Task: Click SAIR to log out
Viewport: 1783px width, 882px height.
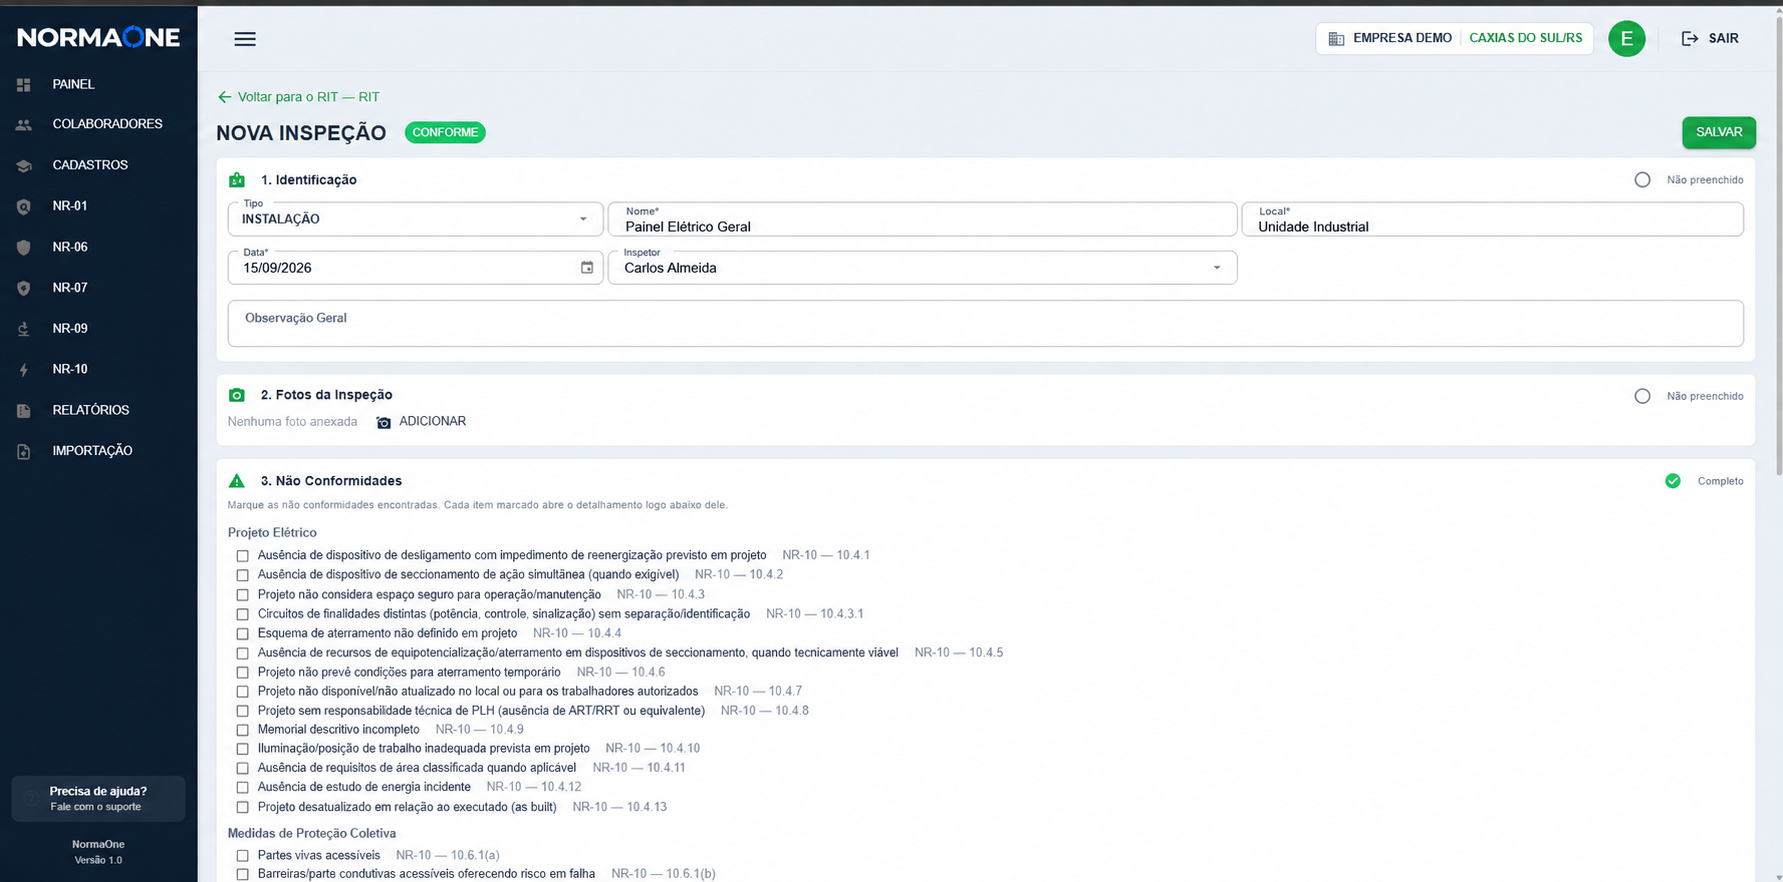Action: tap(1723, 39)
